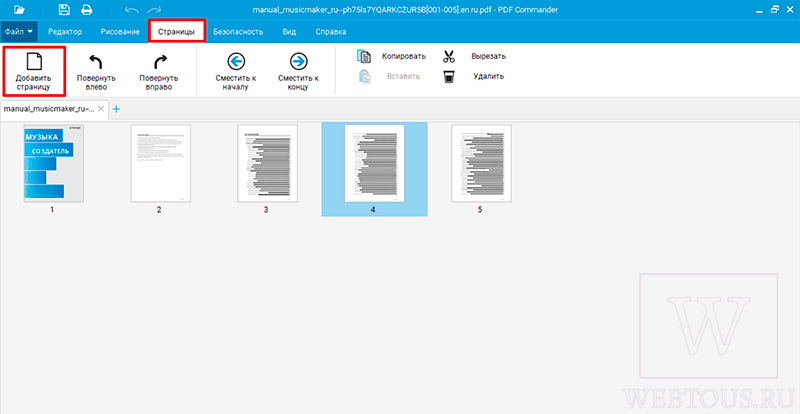Click the redo arrow icon

point(154,10)
